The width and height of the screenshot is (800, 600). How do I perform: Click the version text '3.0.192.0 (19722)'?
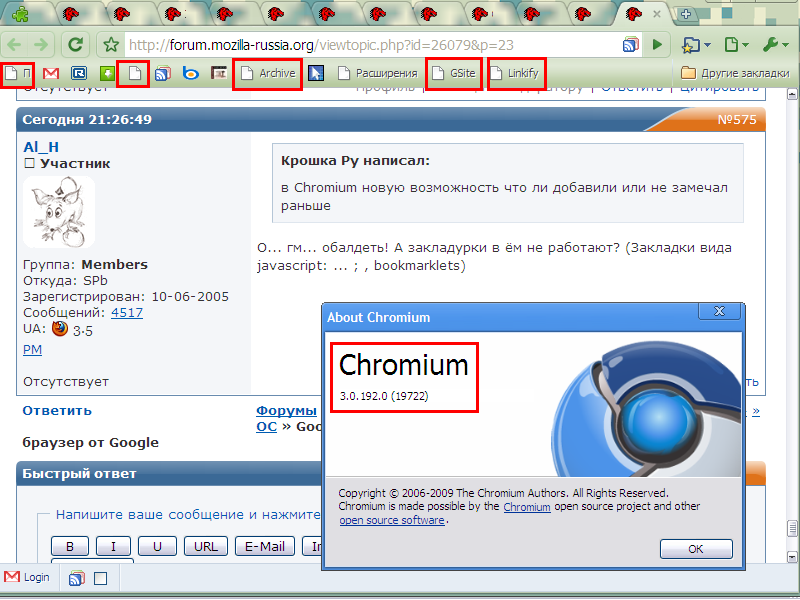384,396
